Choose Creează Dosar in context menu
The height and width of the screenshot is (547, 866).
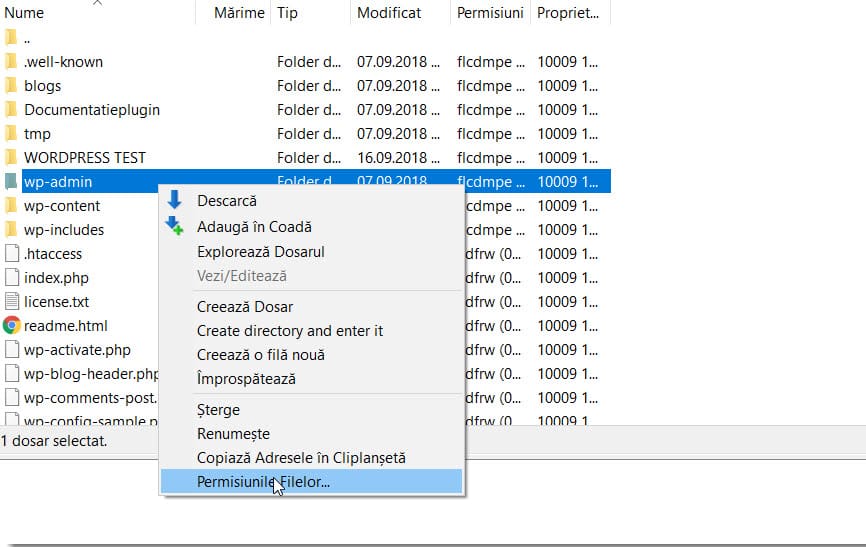tap(245, 307)
